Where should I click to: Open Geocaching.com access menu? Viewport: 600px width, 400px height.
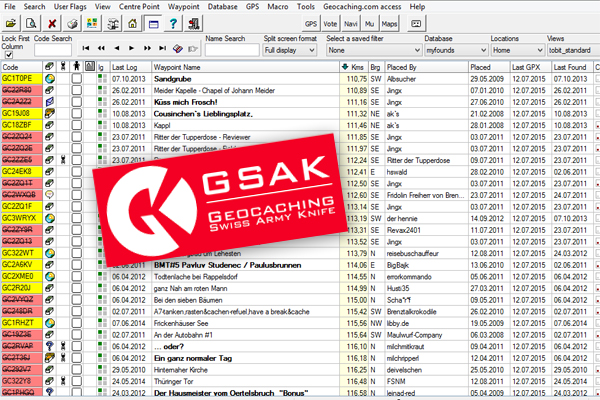pos(362,7)
